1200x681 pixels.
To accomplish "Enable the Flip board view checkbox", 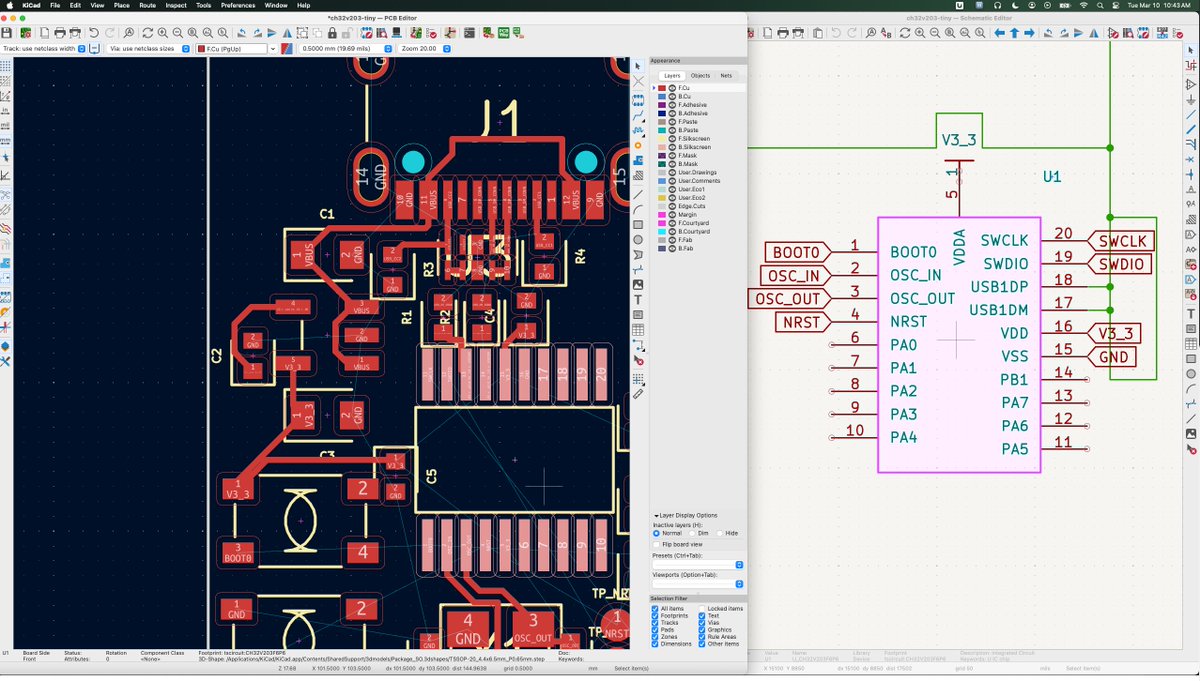I will [657, 544].
